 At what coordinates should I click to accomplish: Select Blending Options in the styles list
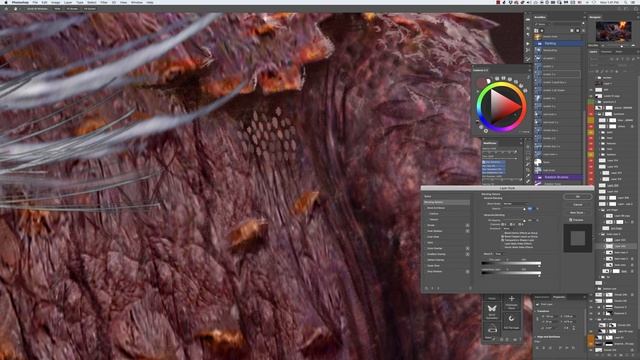pyautogui.click(x=446, y=202)
